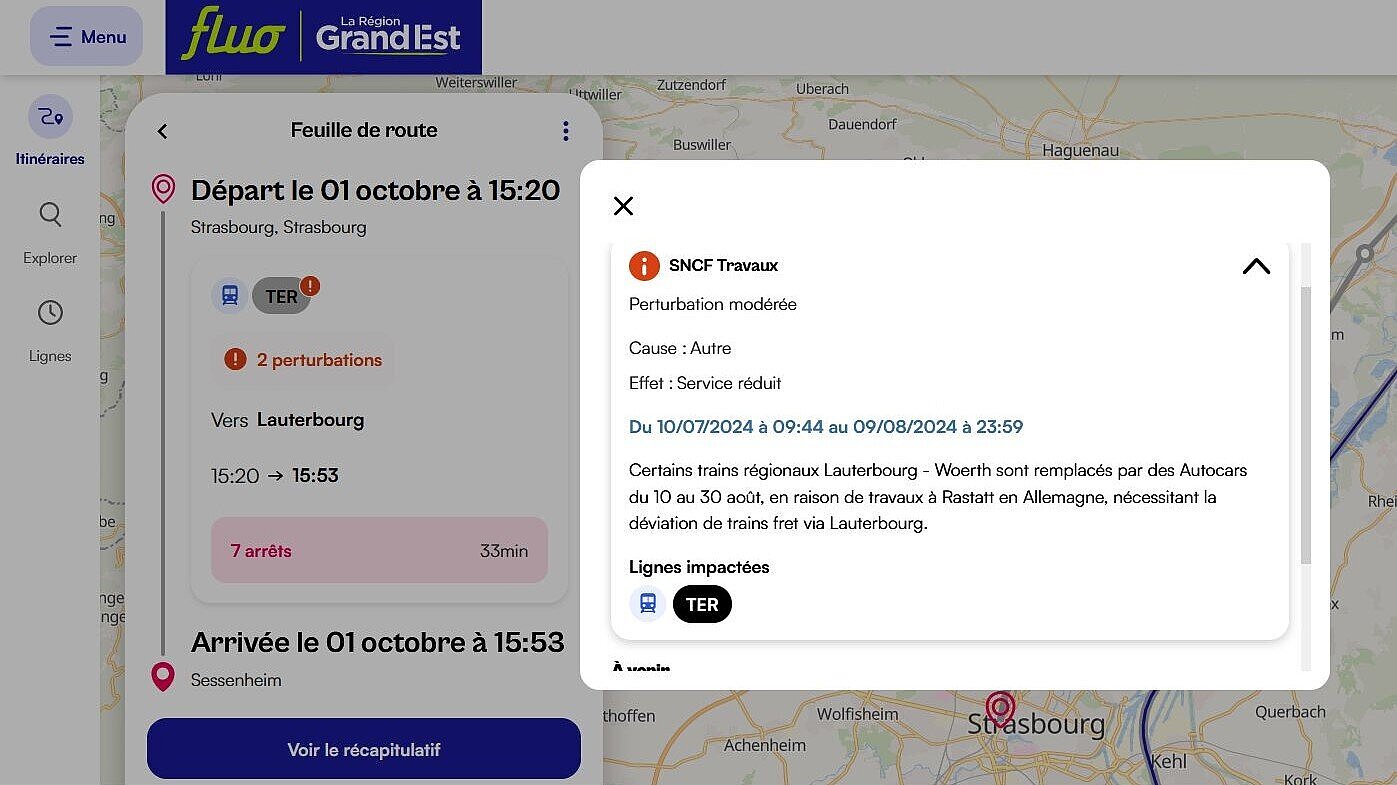The height and width of the screenshot is (785, 1397).
Task: Click the Strasbourg map pin marker
Action: 1000,709
